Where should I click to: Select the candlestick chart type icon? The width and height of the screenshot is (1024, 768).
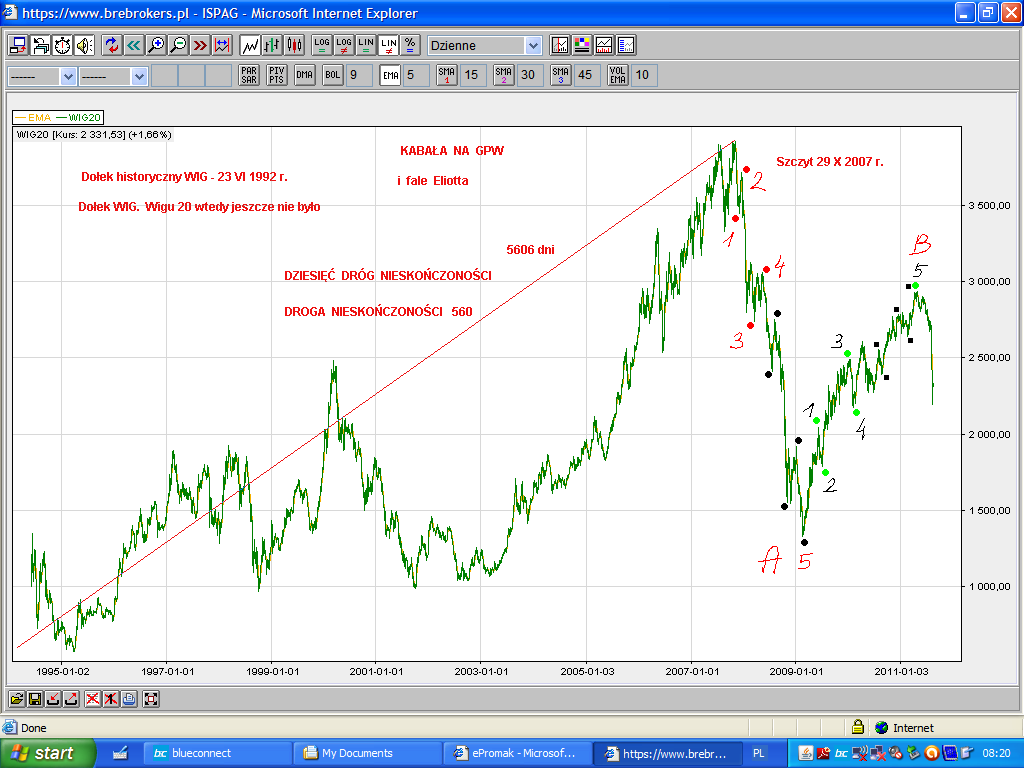click(x=295, y=45)
